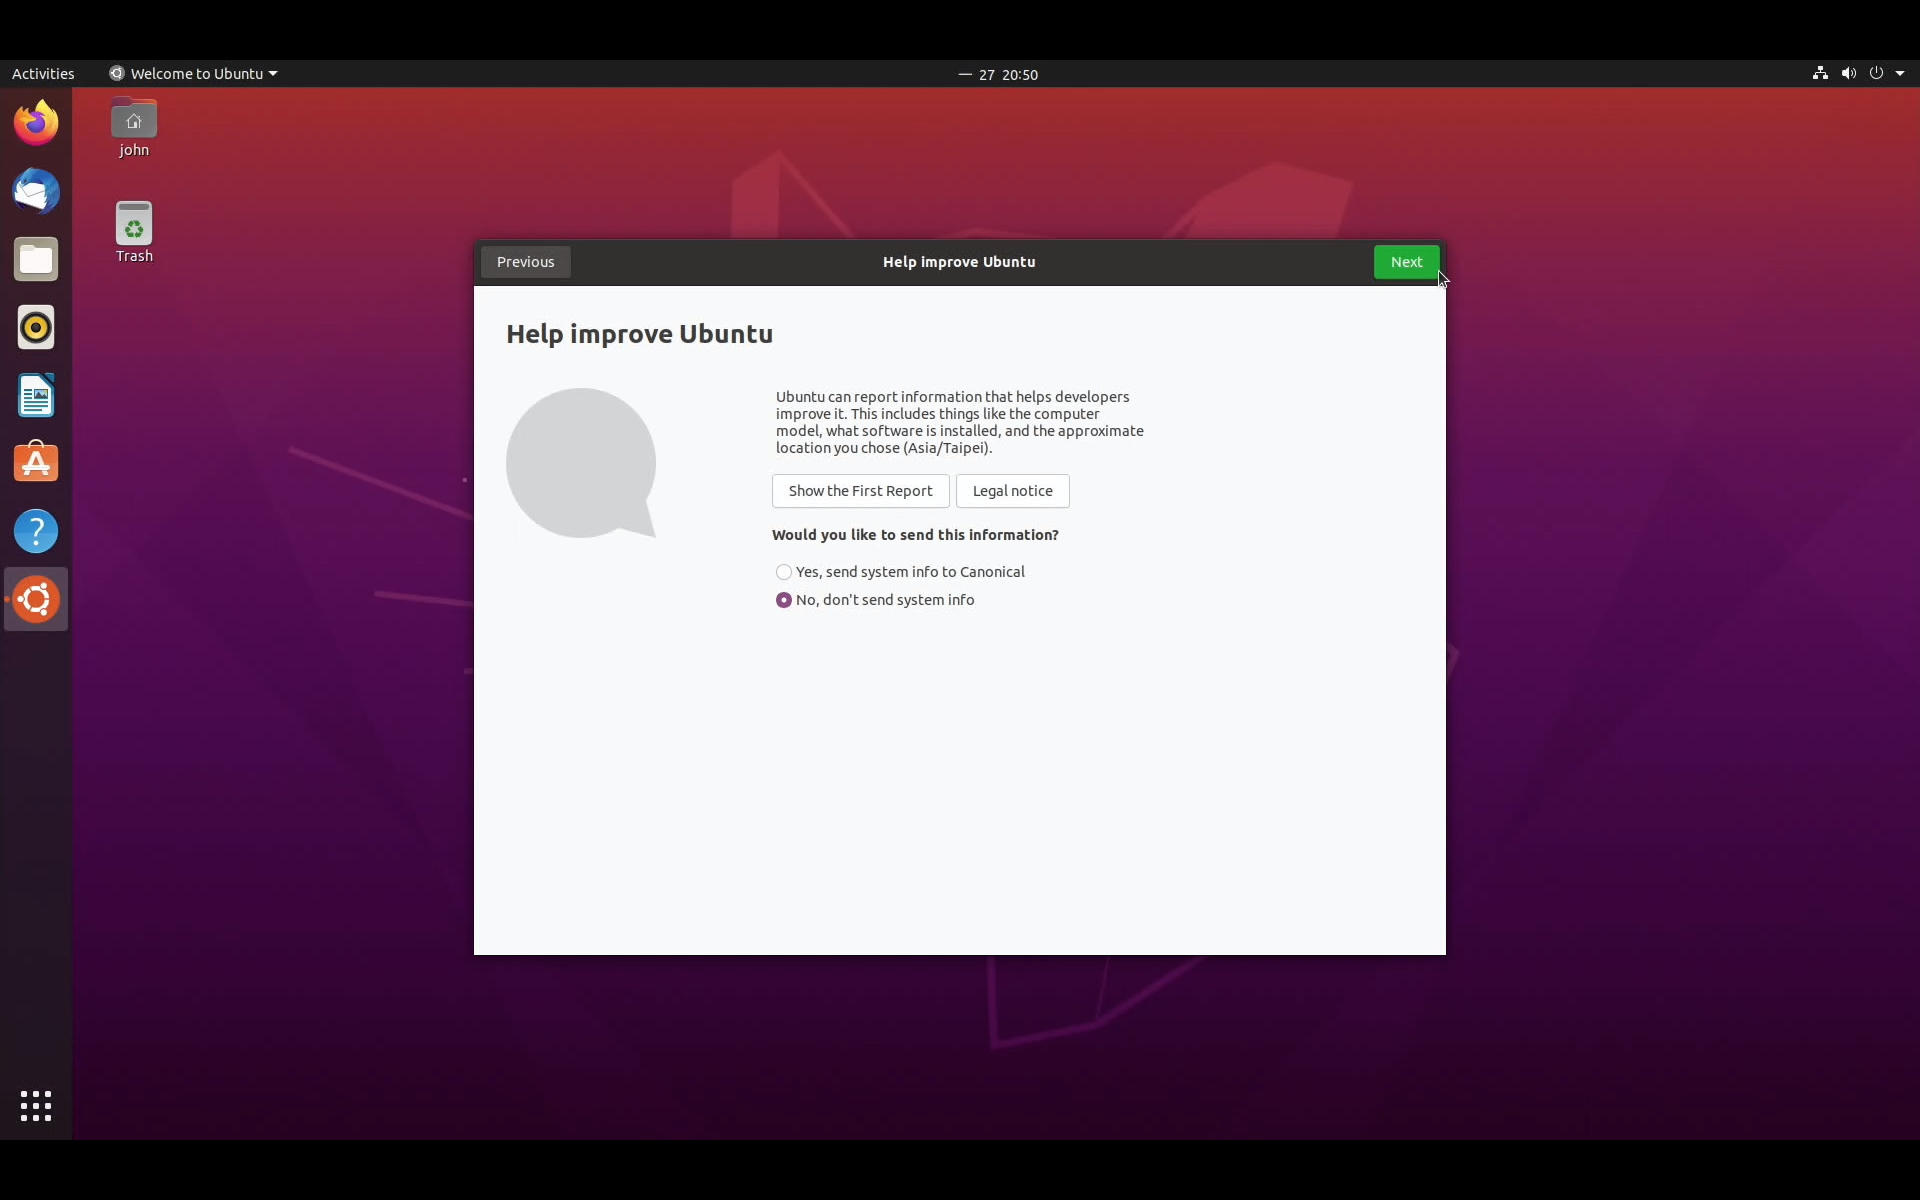The width and height of the screenshot is (1920, 1200).
Task: Open the Legal notice
Action: coord(1012,491)
